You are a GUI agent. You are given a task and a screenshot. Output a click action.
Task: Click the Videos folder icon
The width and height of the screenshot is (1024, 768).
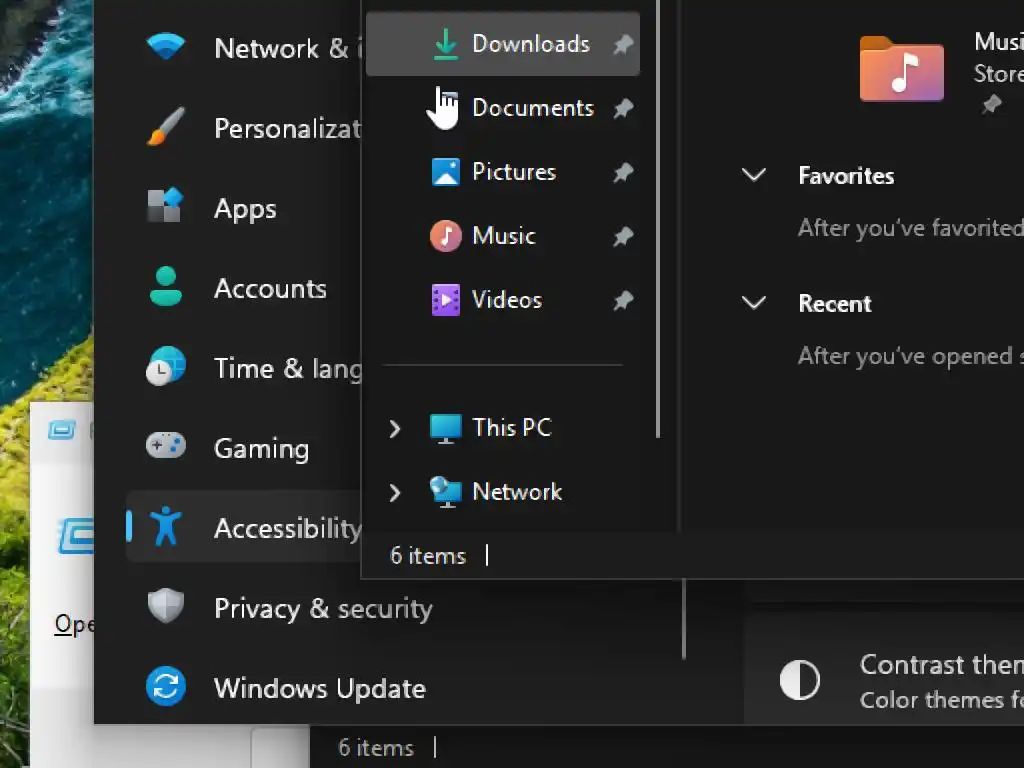[446, 300]
